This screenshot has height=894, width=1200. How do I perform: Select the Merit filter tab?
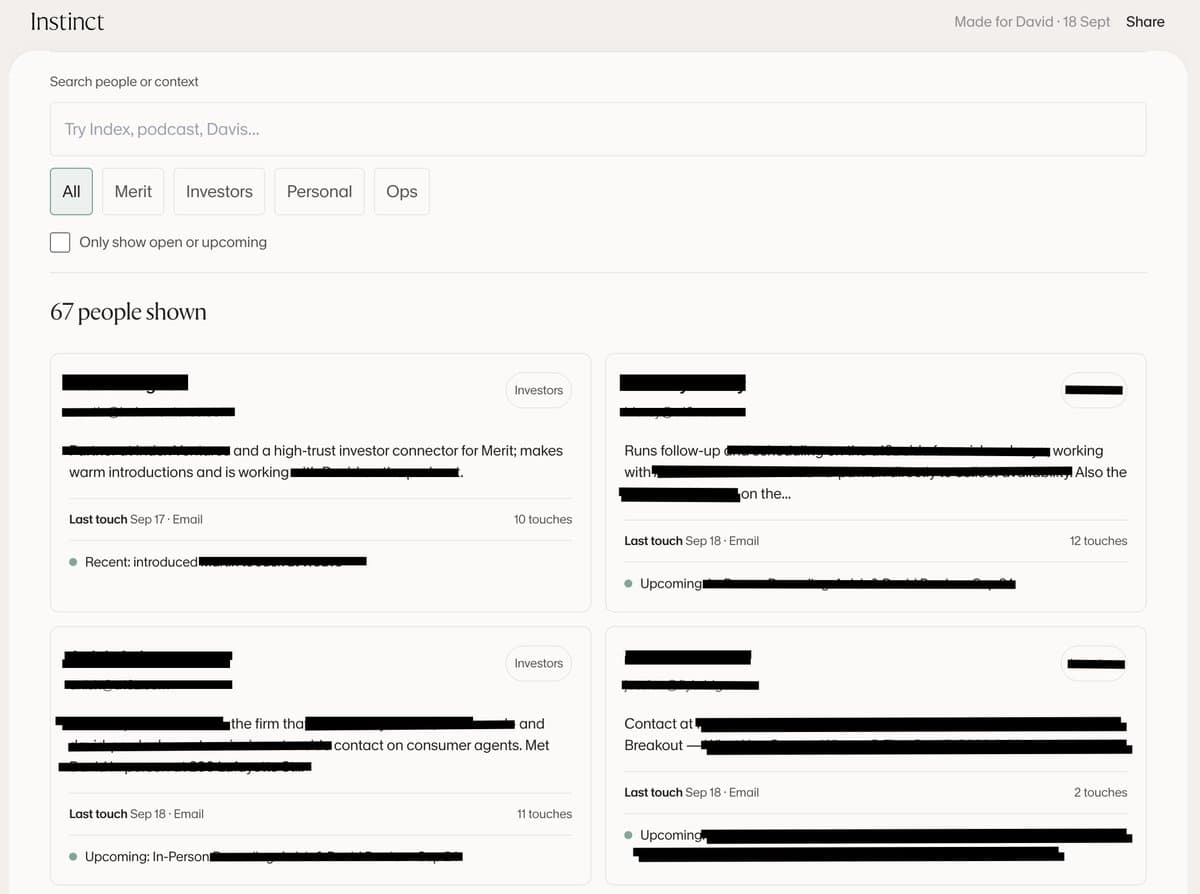133,191
